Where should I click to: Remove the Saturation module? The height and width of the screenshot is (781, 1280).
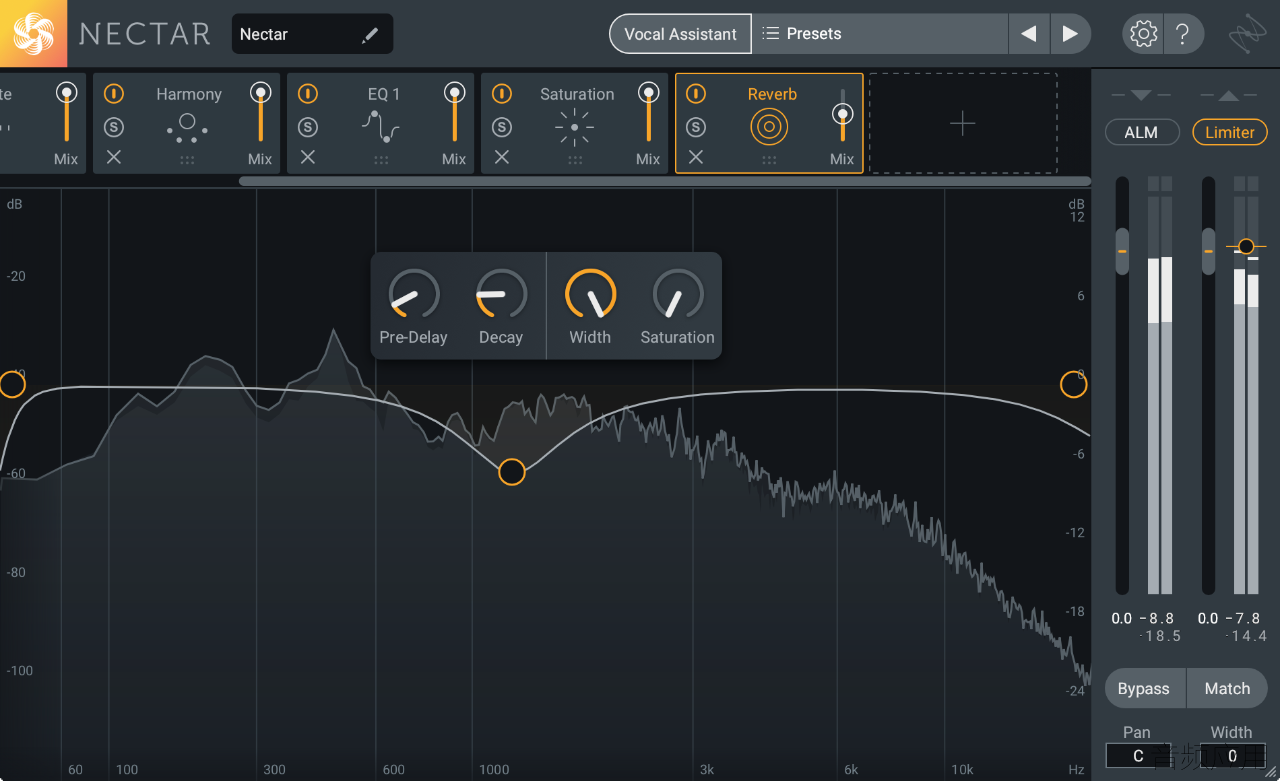(502, 157)
